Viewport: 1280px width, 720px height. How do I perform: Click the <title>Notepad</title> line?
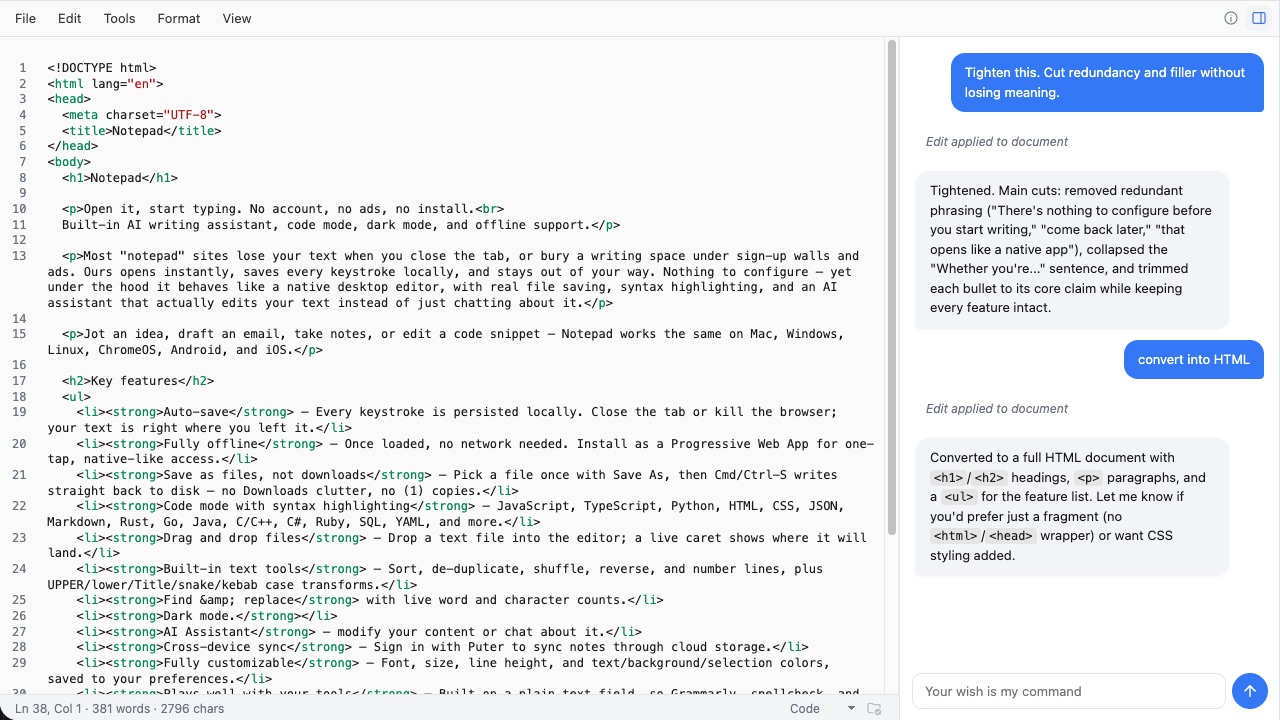point(141,130)
